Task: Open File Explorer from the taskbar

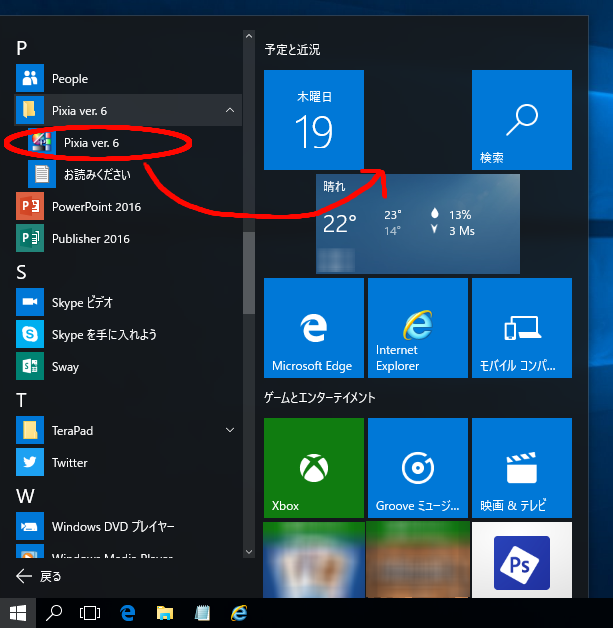Action: pyautogui.click(x=165, y=613)
